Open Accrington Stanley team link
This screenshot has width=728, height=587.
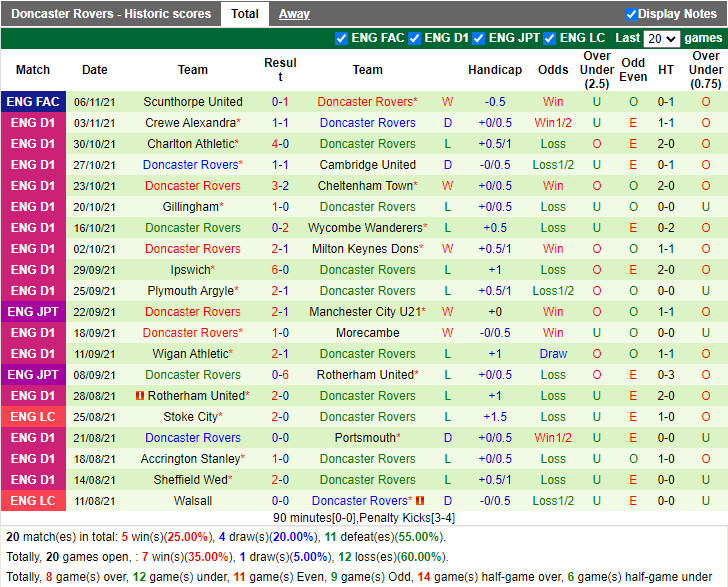point(190,458)
